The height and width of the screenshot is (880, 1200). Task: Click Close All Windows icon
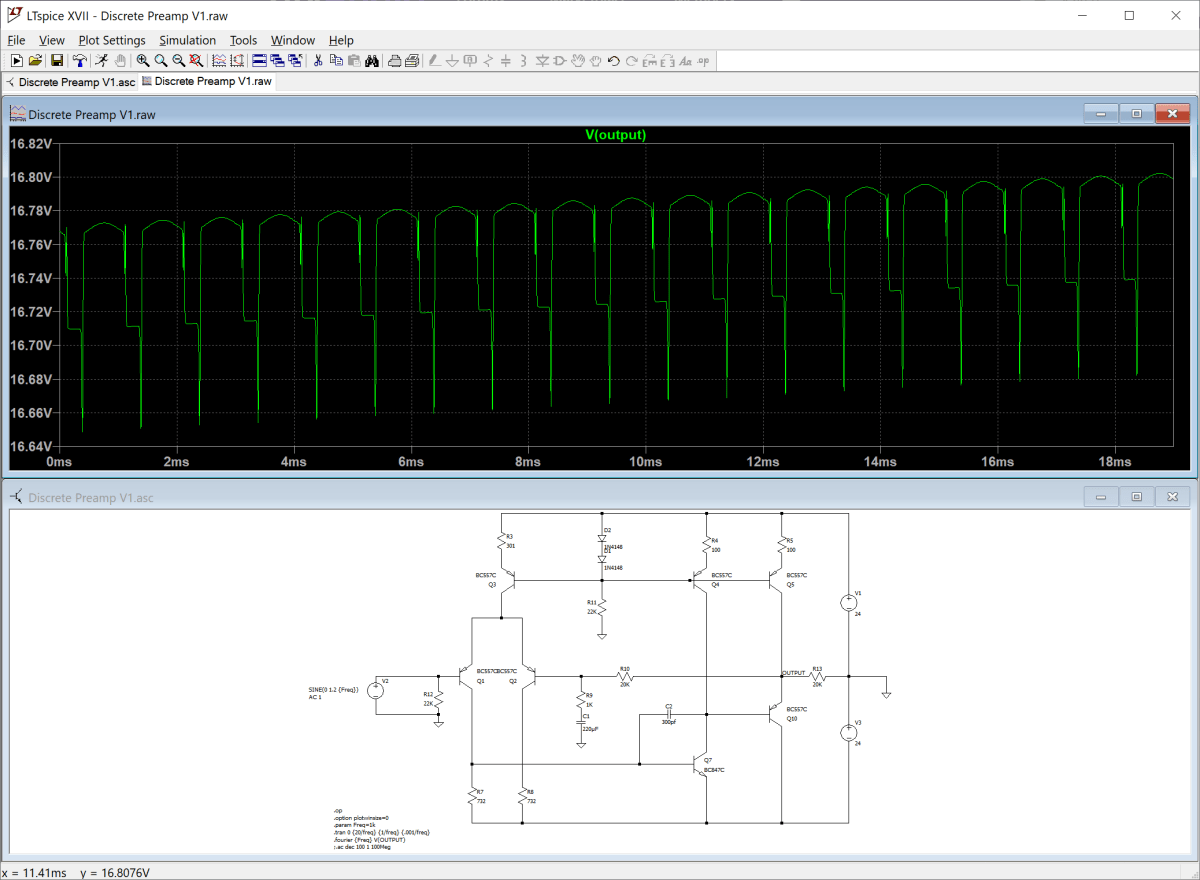[295, 61]
